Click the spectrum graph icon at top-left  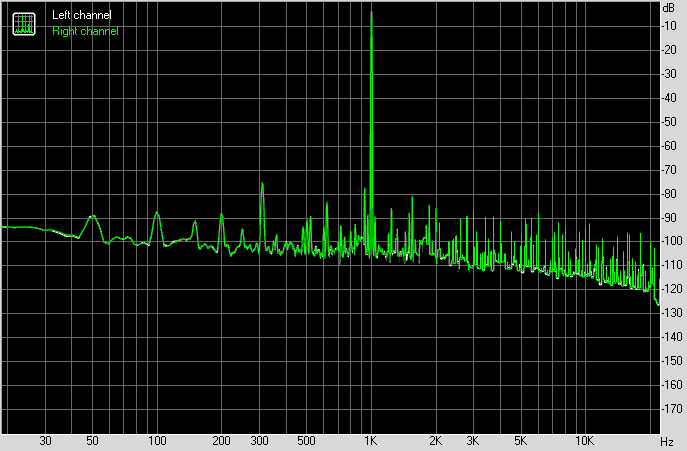pos(24,24)
